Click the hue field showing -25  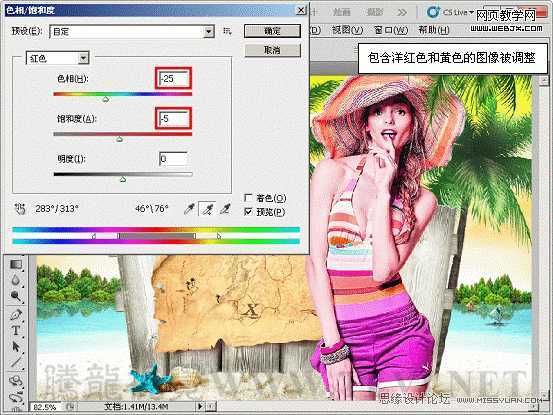[x=173, y=78]
